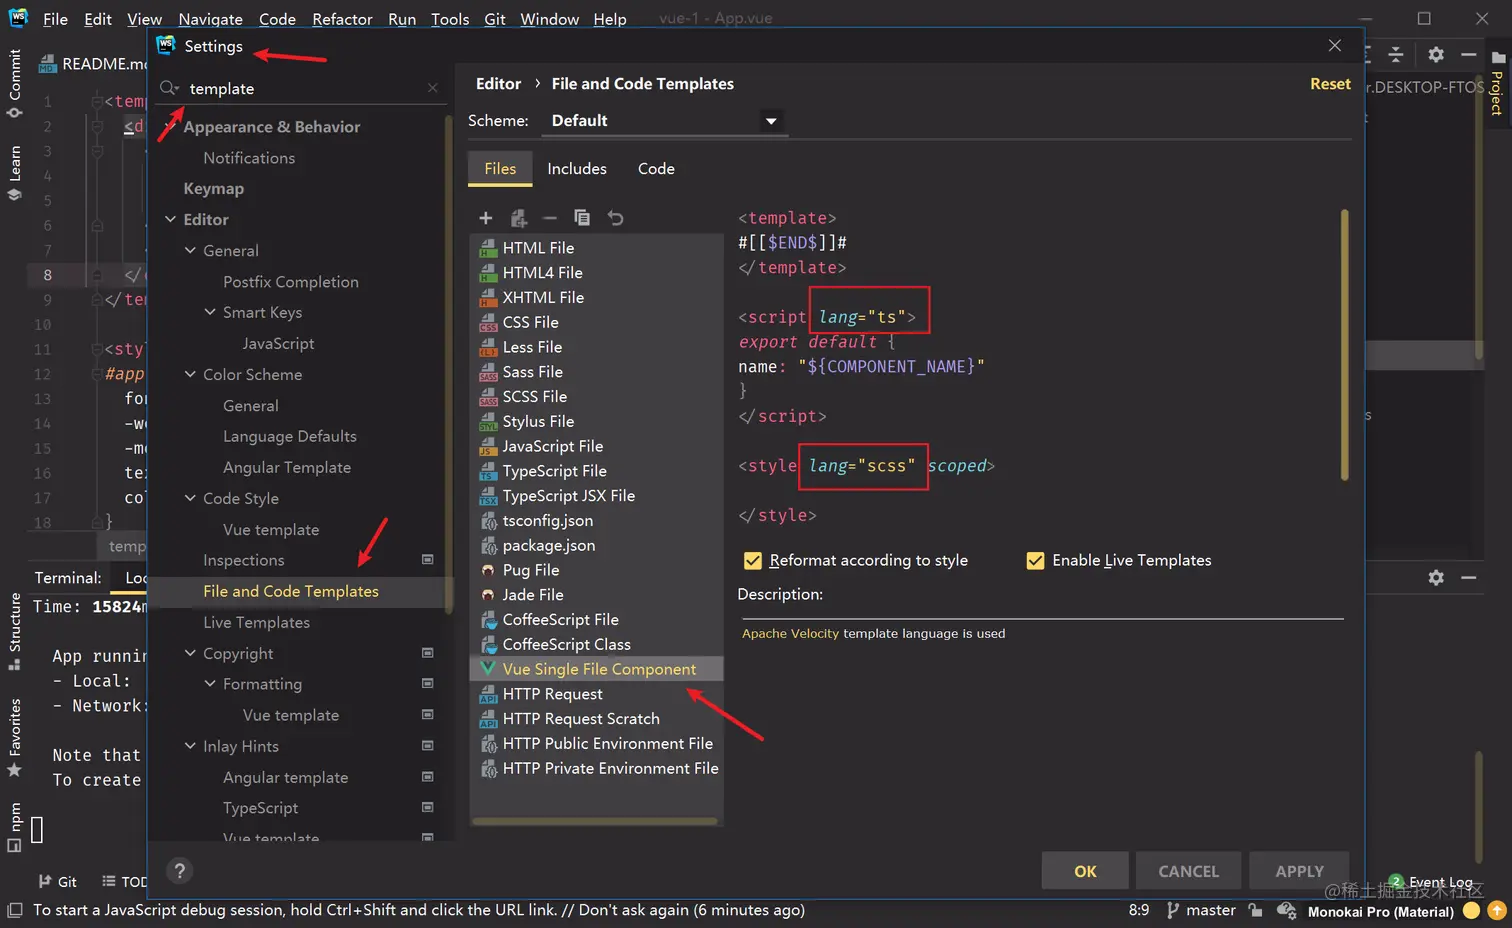1512x928 pixels.
Task: Open the Git tool window tab
Action: click(58, 881)
